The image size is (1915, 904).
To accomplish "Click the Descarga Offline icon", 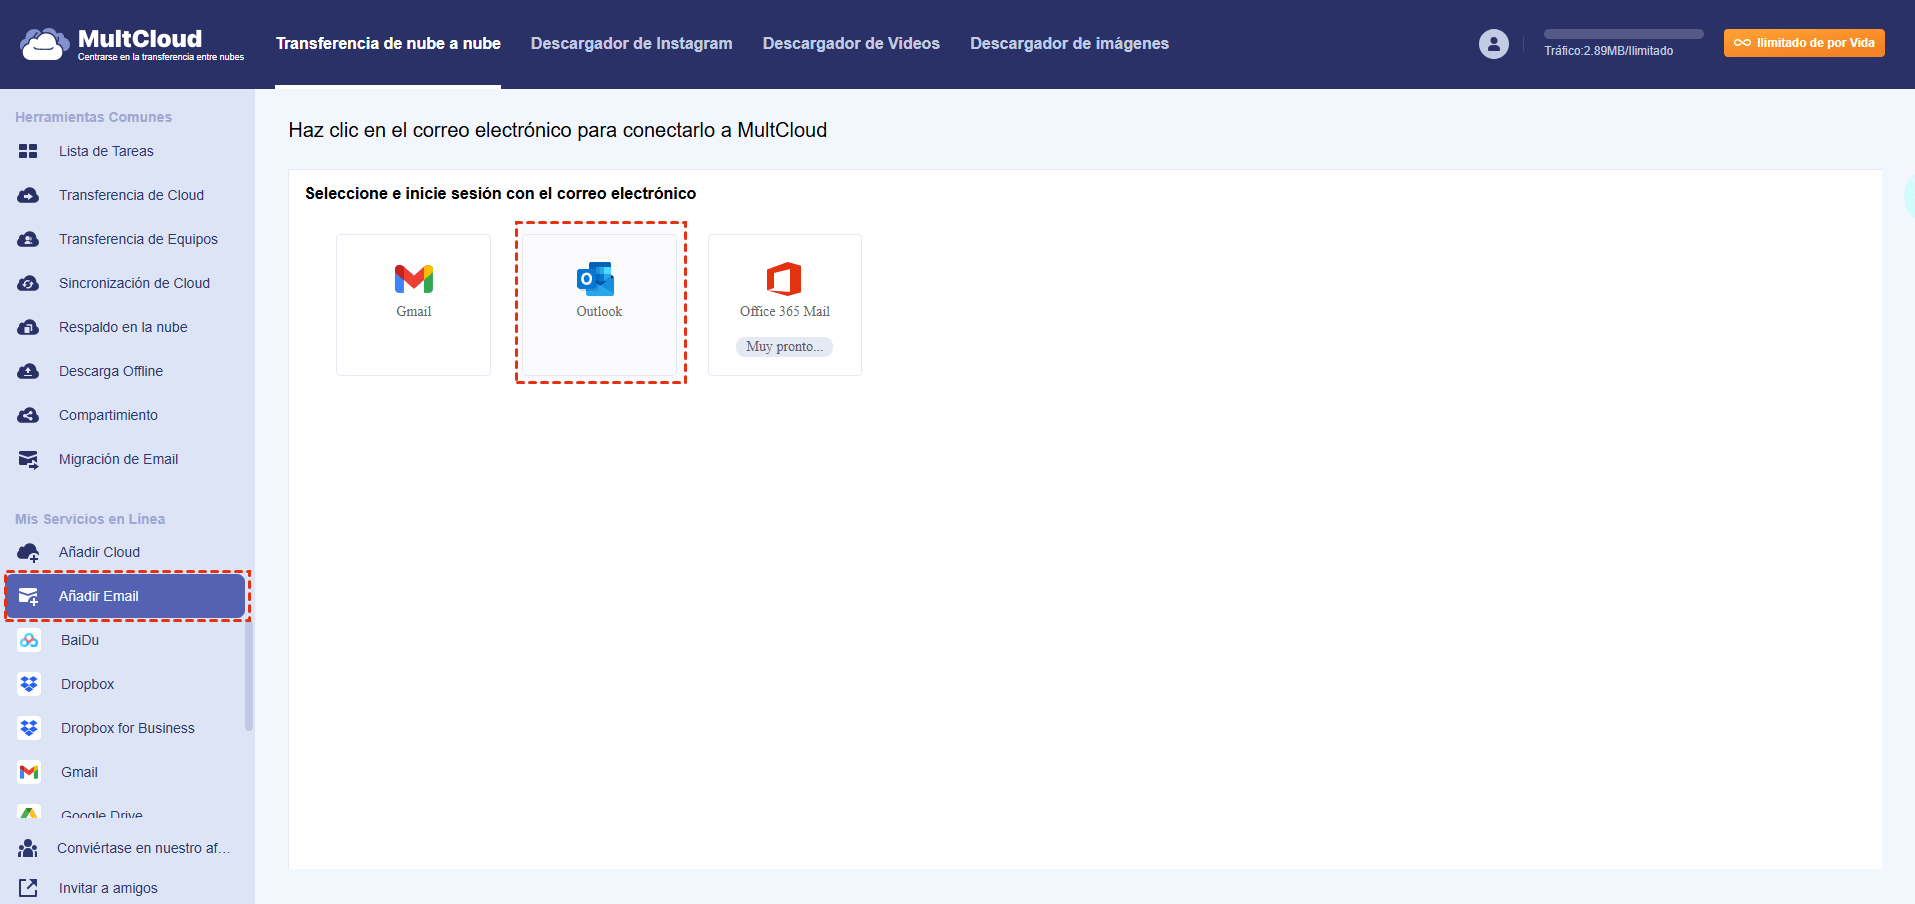I will click(x=28, y=371).
